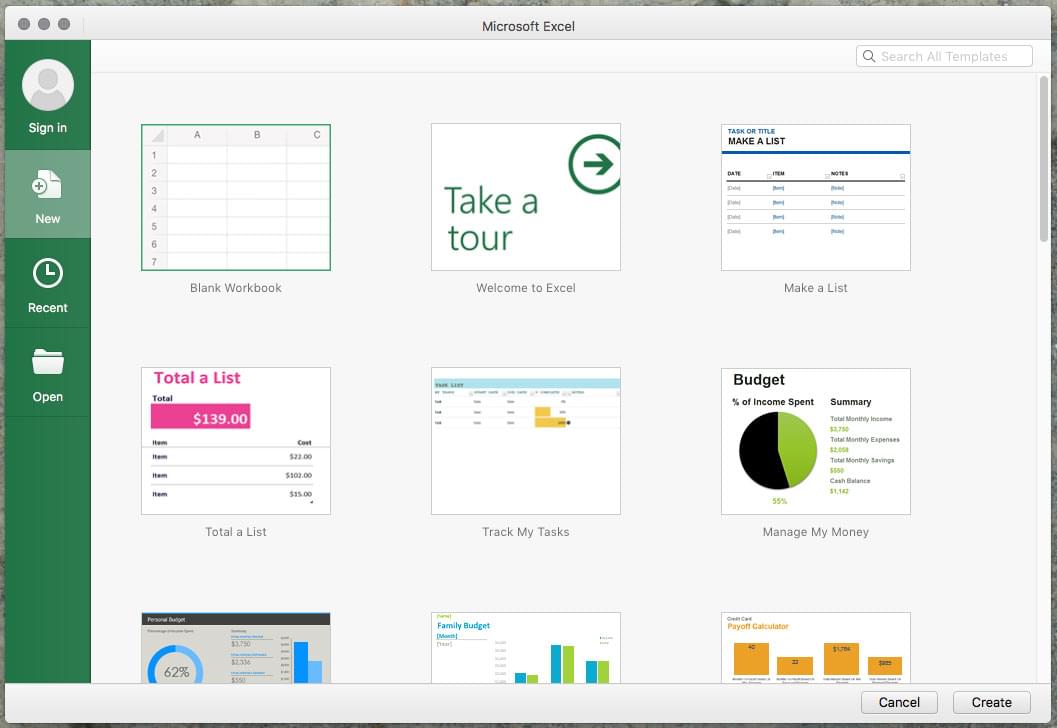Click the "Blank Workbook" caption text
Screen dimensions: 1057x728
coord(236,288)
